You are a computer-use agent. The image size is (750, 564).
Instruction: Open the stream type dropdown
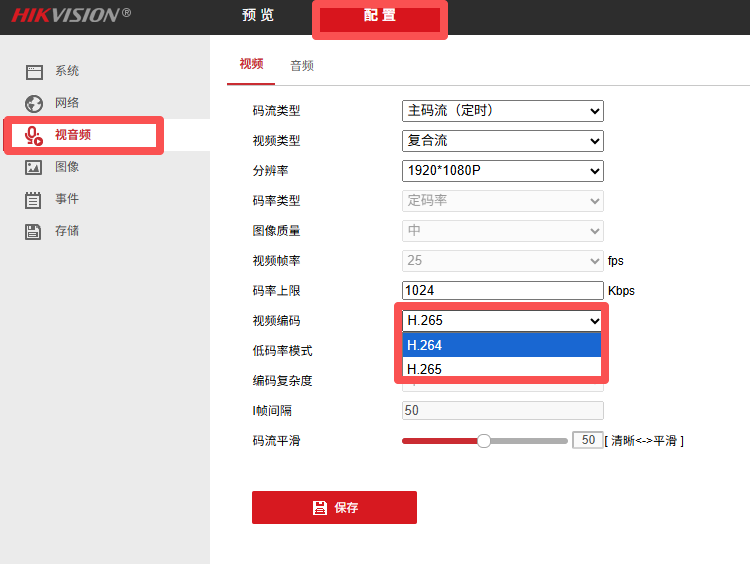(x=502, y=111)
